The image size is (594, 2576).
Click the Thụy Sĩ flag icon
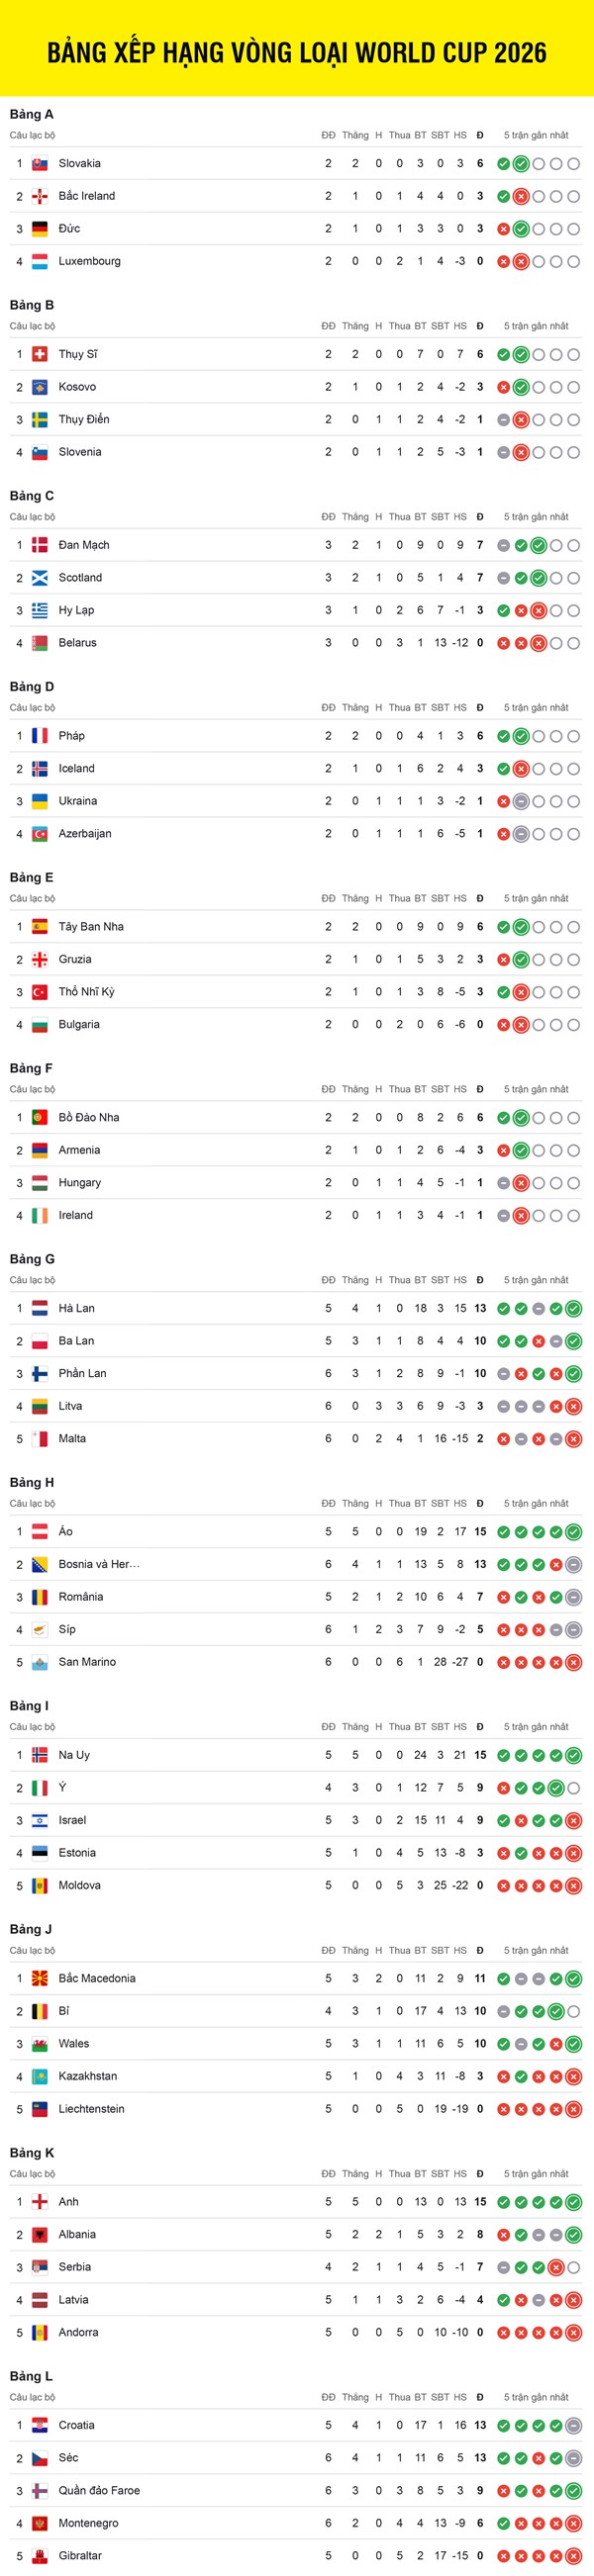click(40, 355)
